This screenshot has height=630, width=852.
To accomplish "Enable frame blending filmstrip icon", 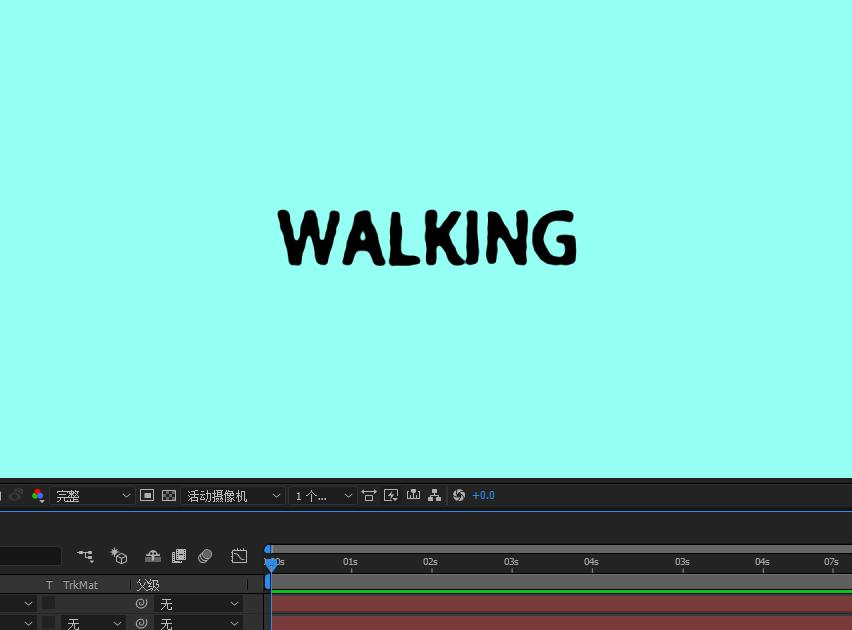I will 179,556.
